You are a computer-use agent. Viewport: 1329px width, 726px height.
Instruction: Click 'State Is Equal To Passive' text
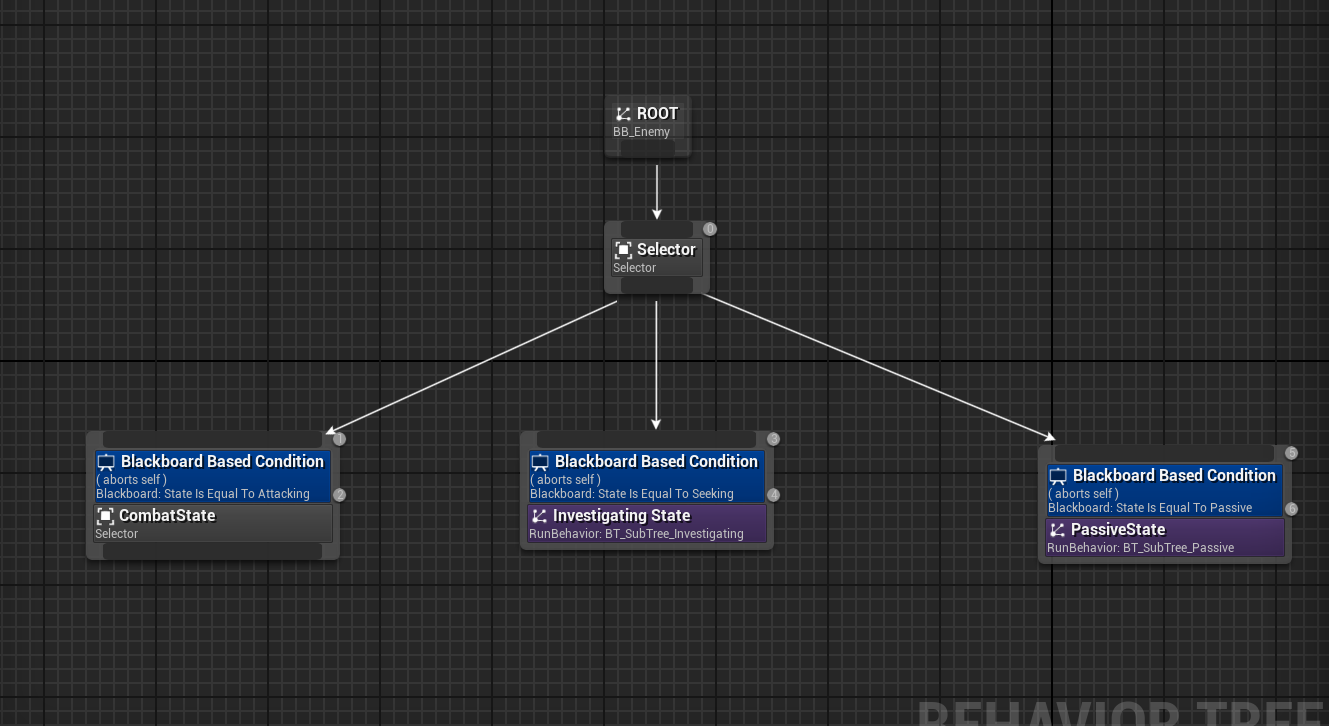click(x=1182, y=508)
